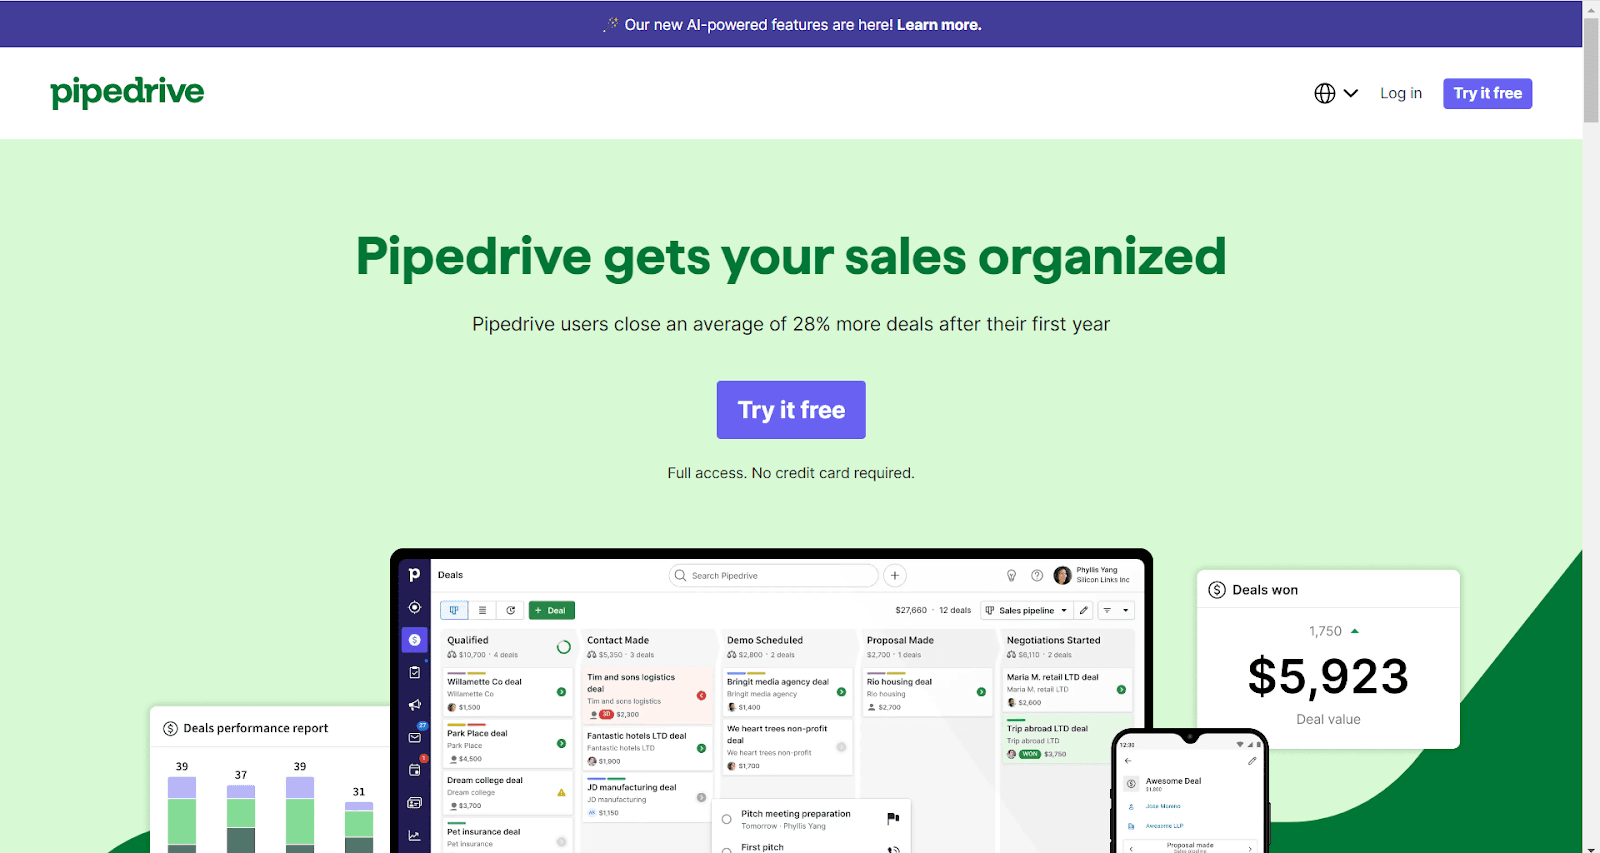Click green arrow on Bringit media deal

tap(841, 692)
